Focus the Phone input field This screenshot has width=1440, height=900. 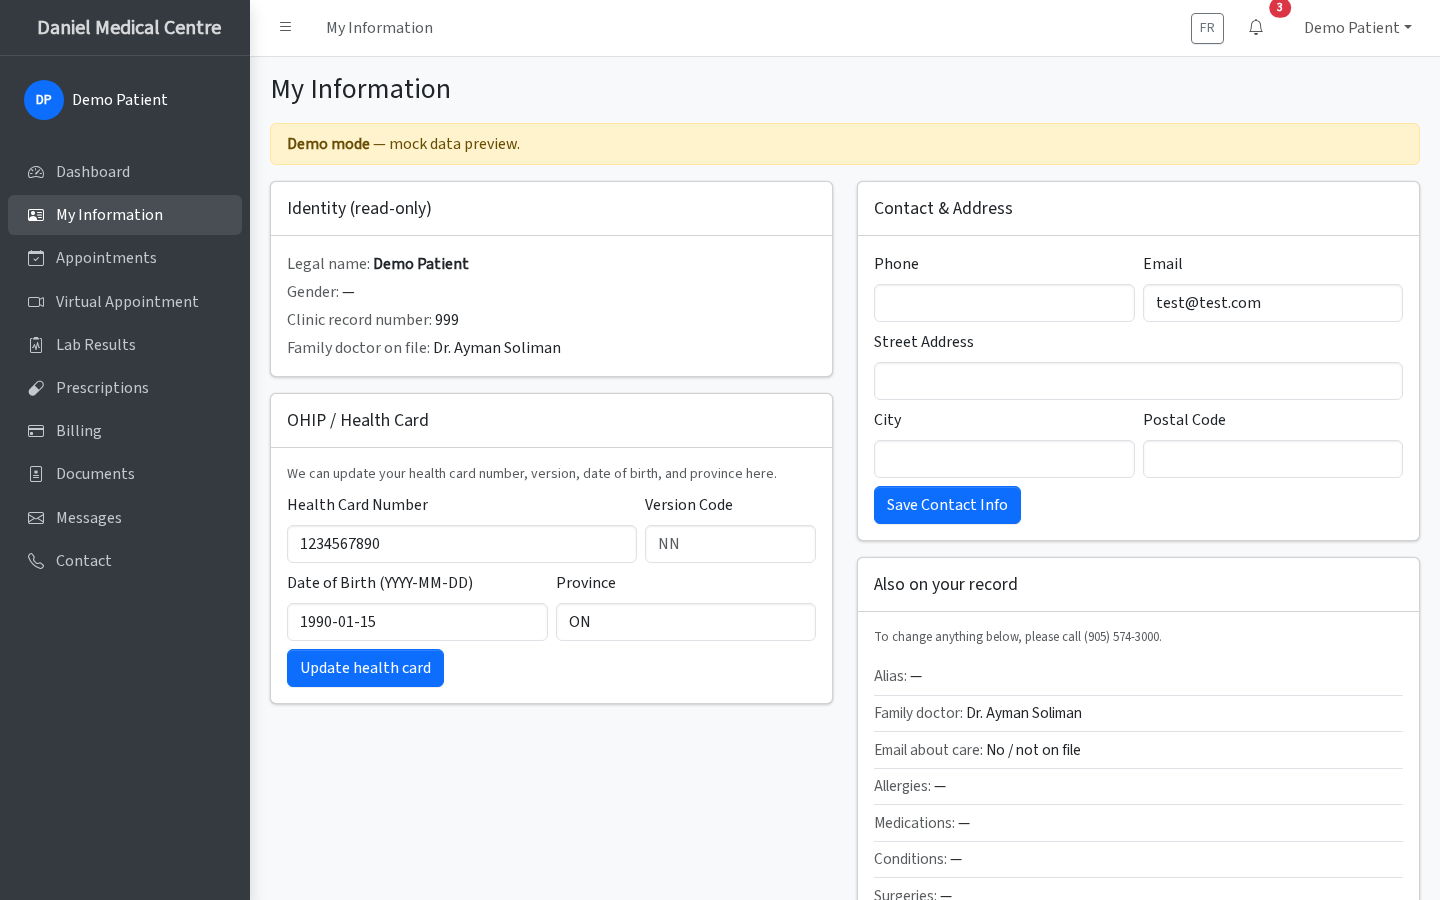click(x=1004, y=303)
